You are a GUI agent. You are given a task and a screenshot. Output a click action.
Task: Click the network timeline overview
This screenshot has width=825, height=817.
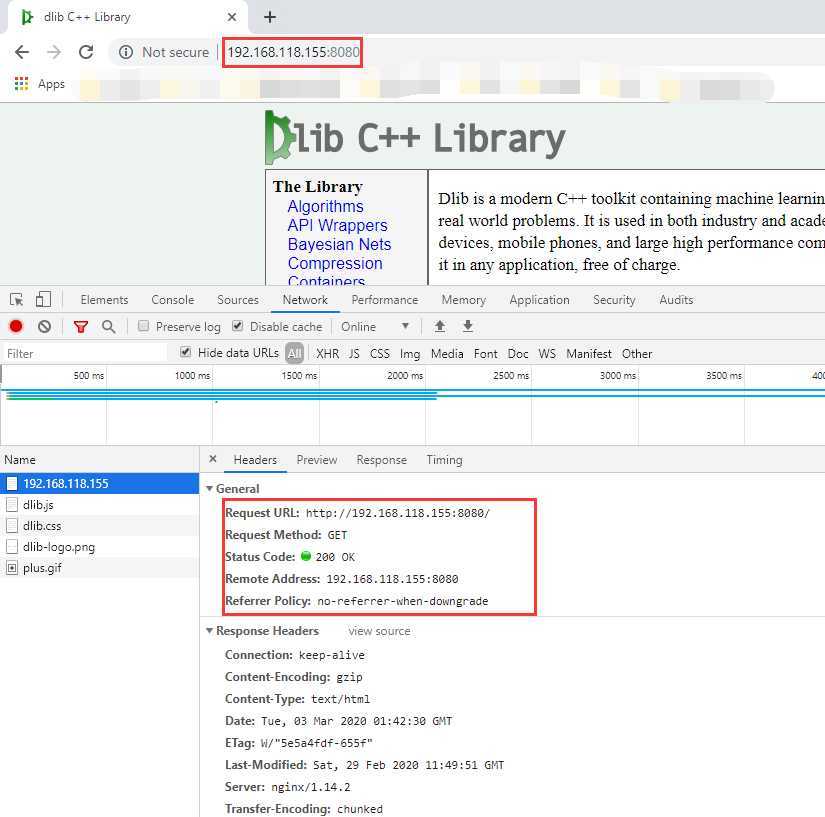412,405
